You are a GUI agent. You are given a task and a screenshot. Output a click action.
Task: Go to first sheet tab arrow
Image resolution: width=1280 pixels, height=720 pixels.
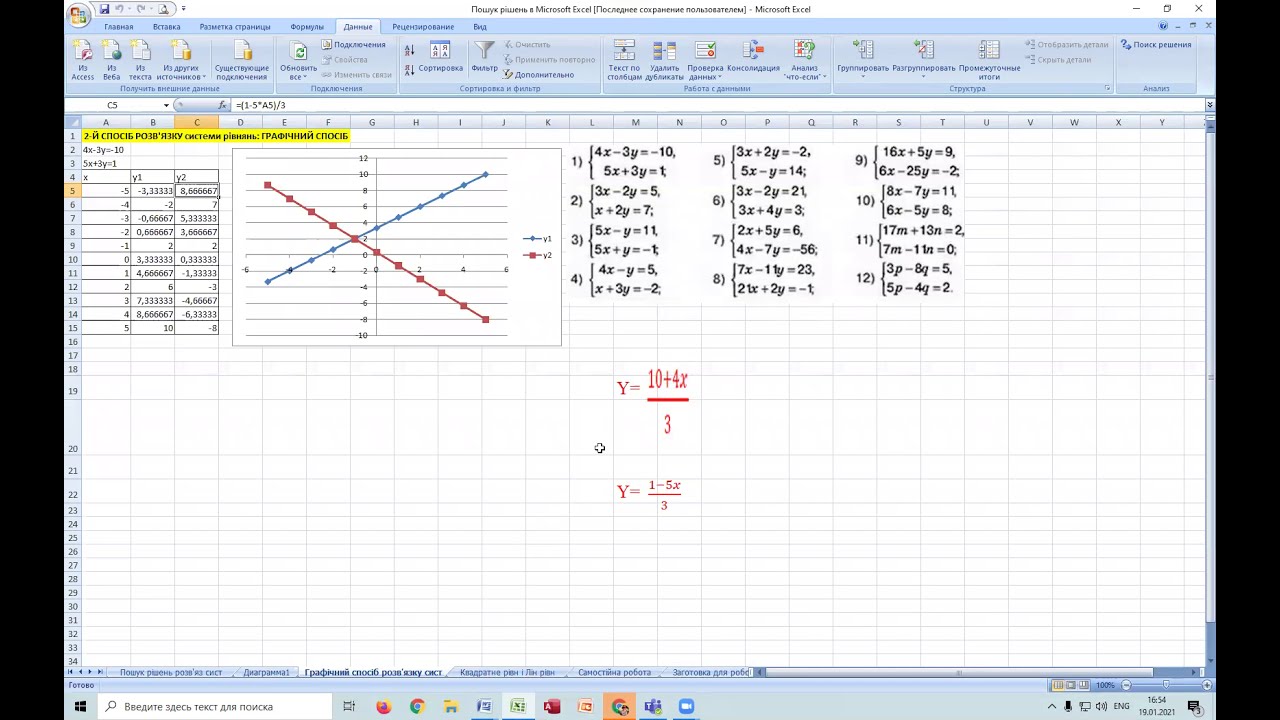tap(72, 672)
